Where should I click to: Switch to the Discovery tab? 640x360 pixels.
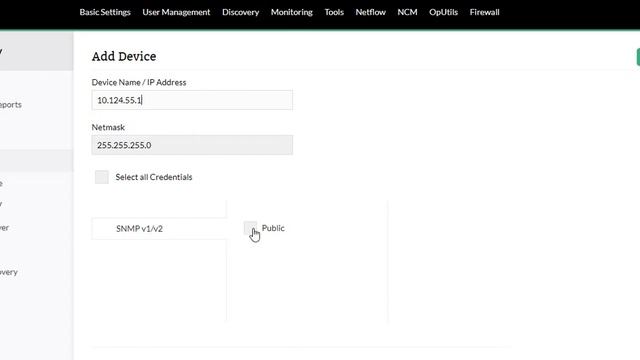240,12
